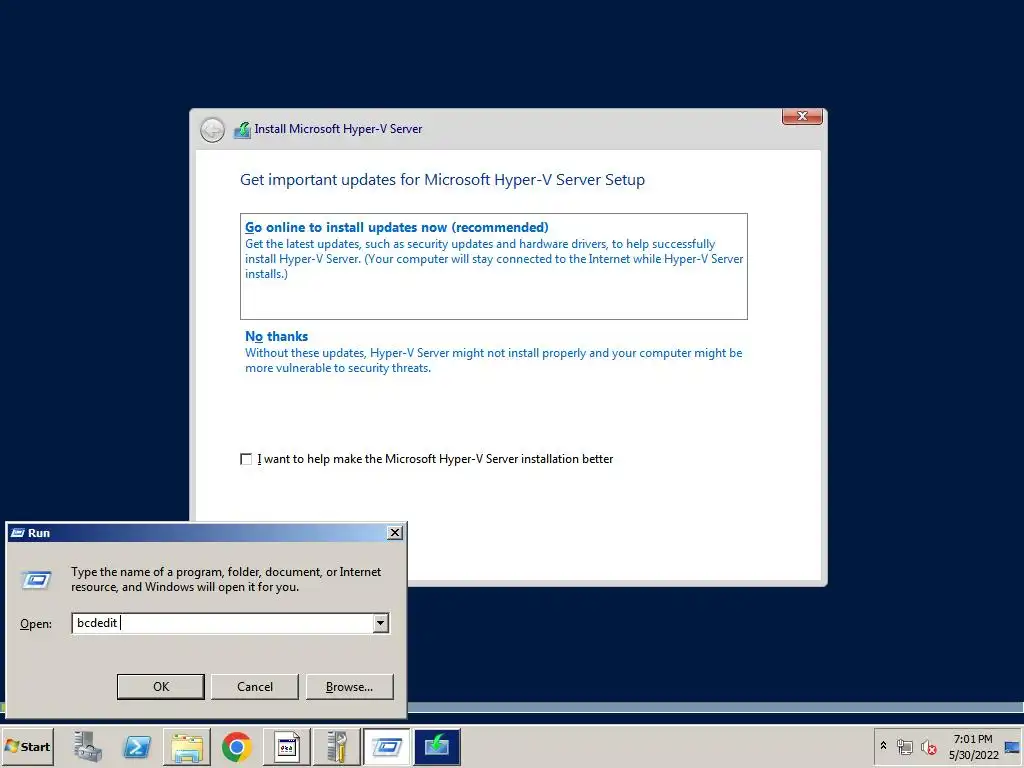This screenshot has width=1024, height=768.
Task: Click the Hyper-V Server installer title icon
Action: [242, 129]
